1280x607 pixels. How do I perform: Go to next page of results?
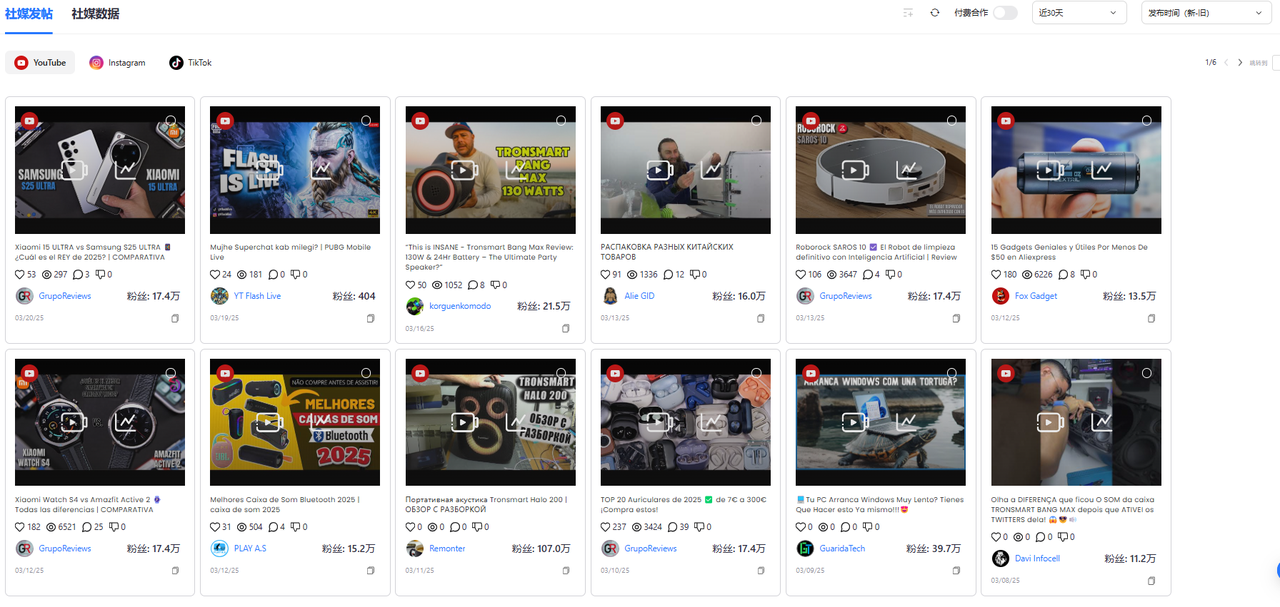click(x=1240, y=63)
